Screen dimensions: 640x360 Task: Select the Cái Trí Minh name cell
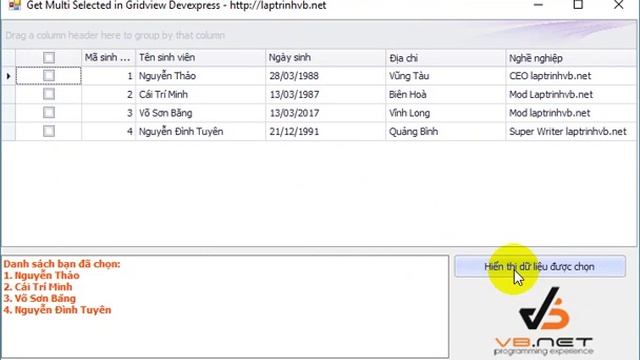[x=200, y=94]
